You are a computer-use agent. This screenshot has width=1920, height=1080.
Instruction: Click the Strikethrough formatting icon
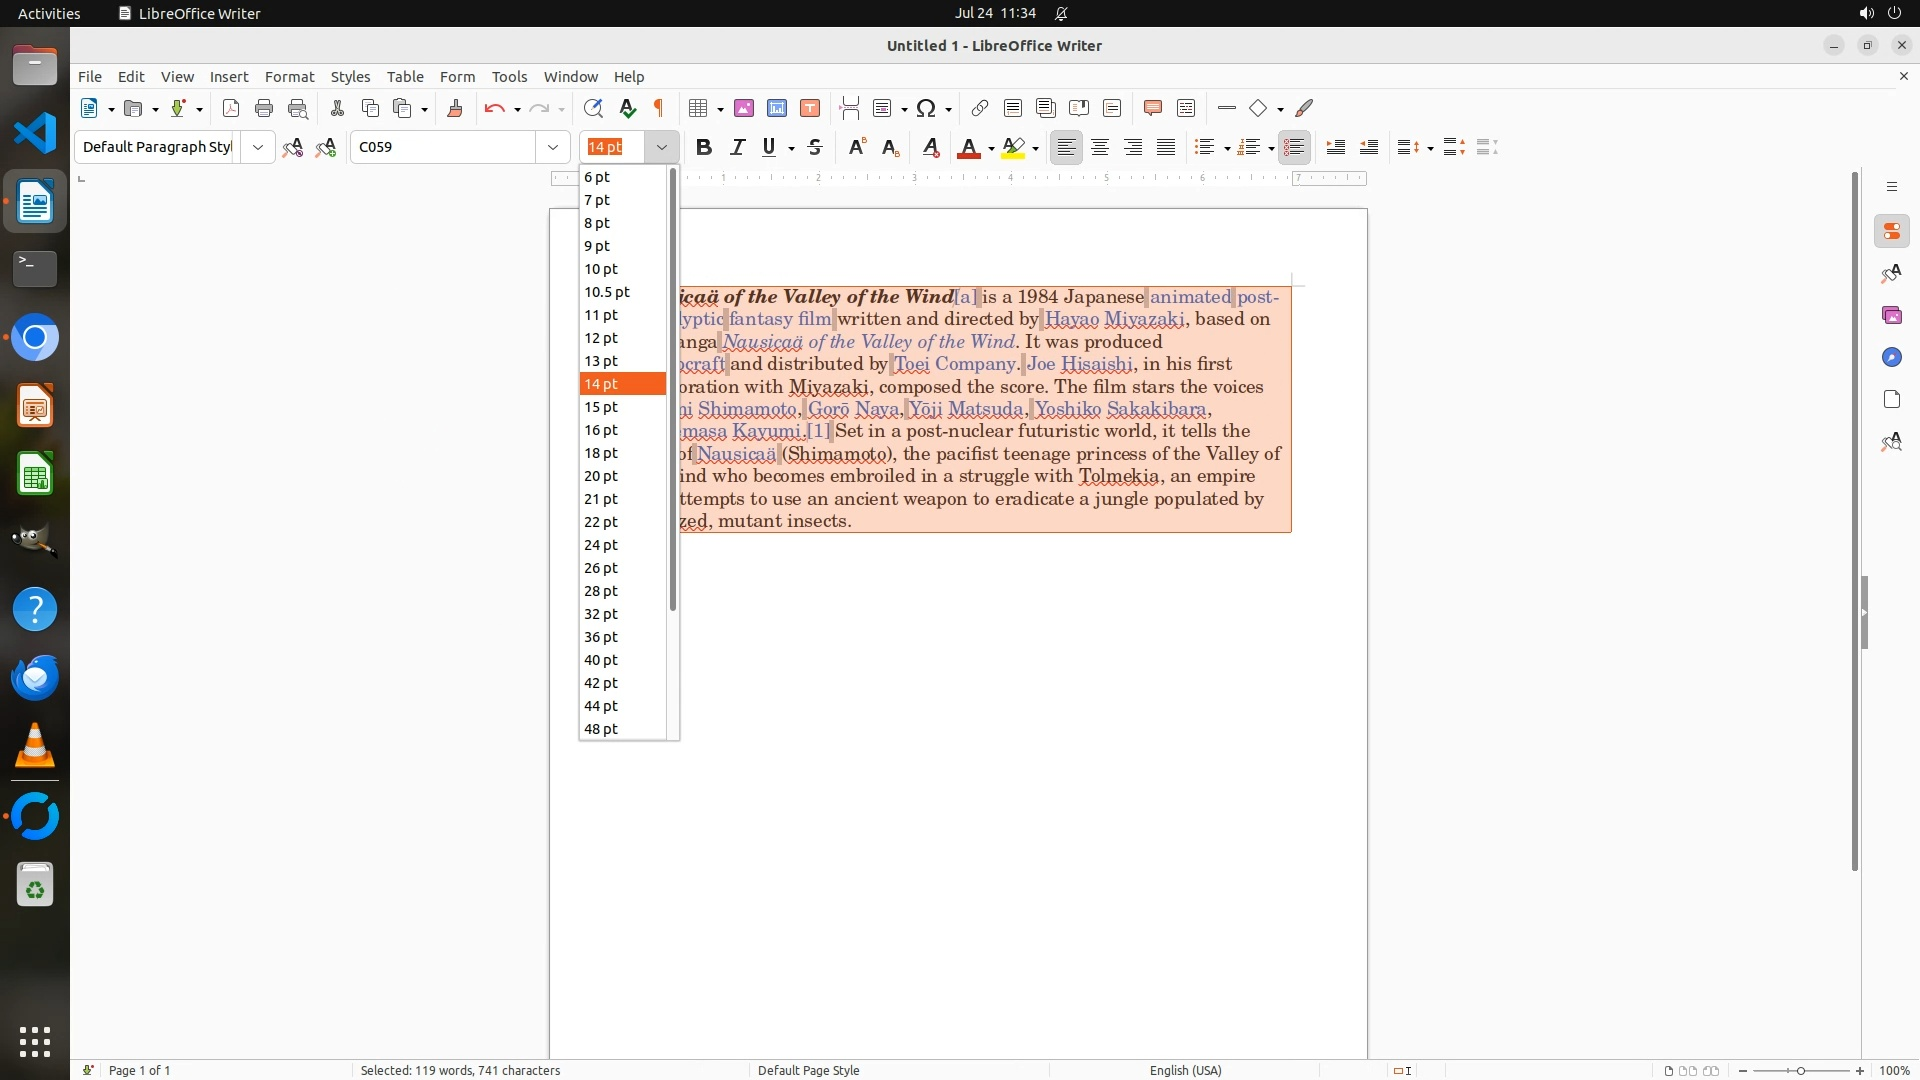click(x=815, y=147)
